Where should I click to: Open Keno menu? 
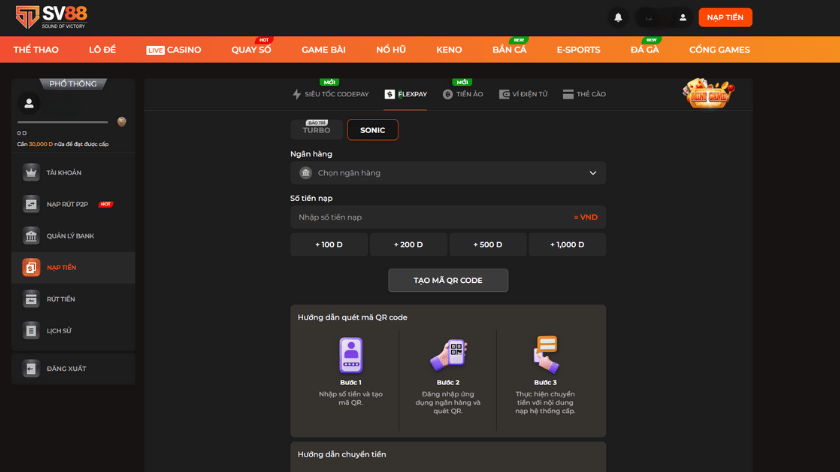[449, 50]
